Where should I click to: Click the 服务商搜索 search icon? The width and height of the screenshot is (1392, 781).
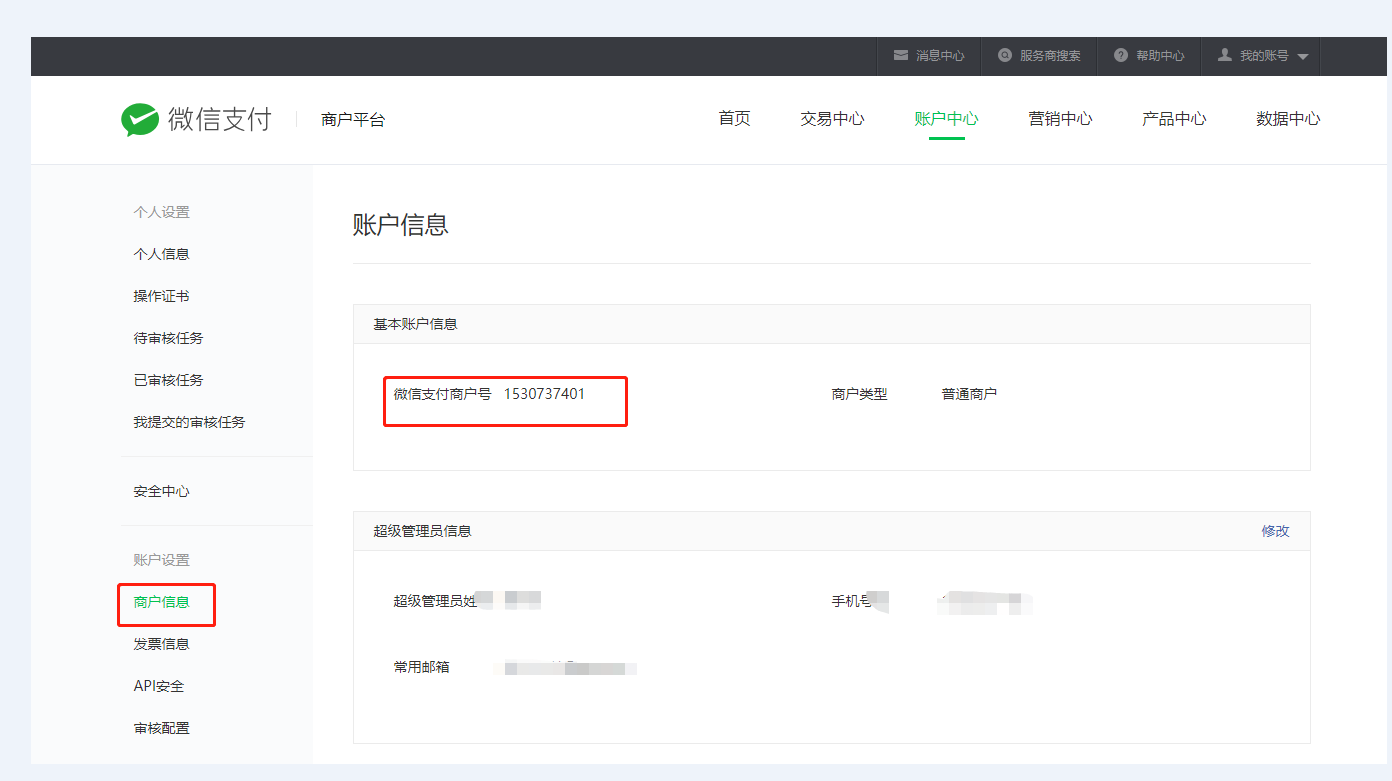click(x=1005, y=56)
